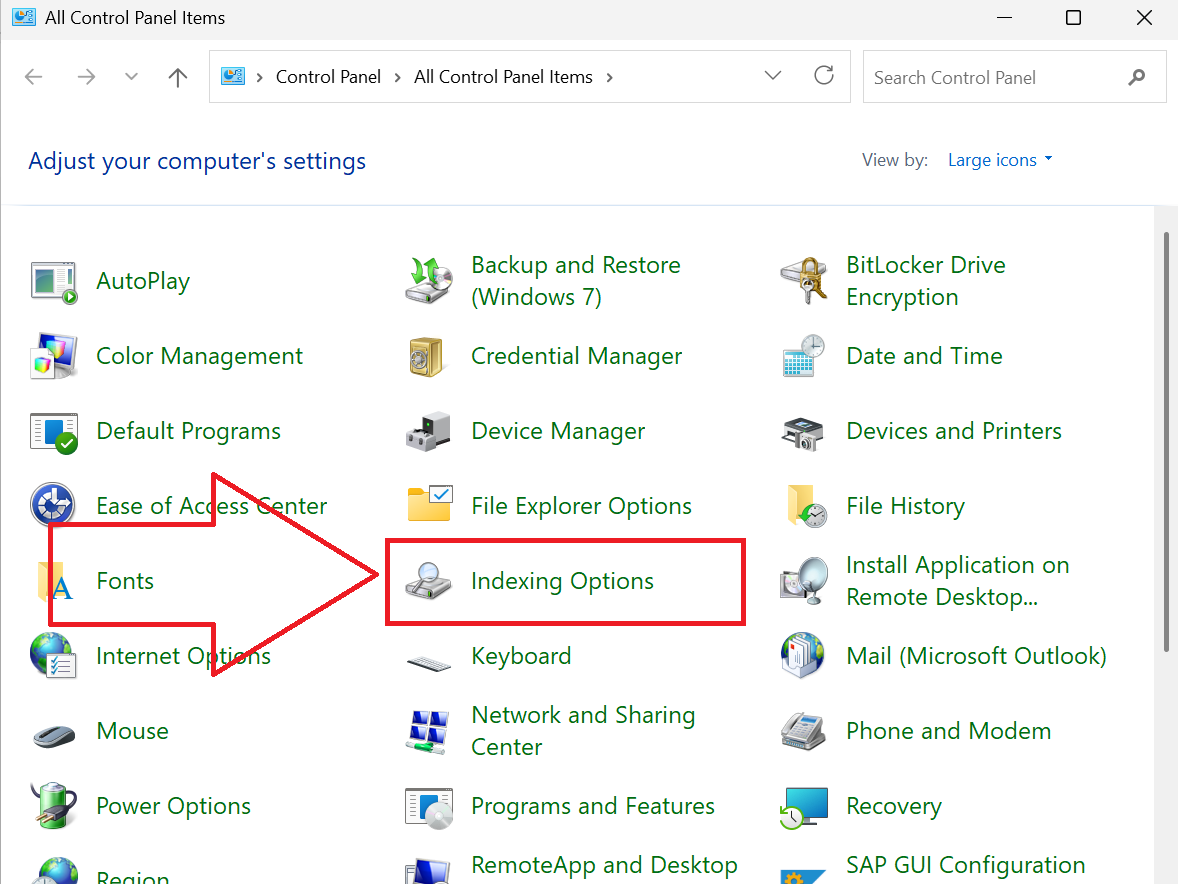
Task: Expand chevron after Control Panel breadcrumb
Action: click(x=397, y=77)
